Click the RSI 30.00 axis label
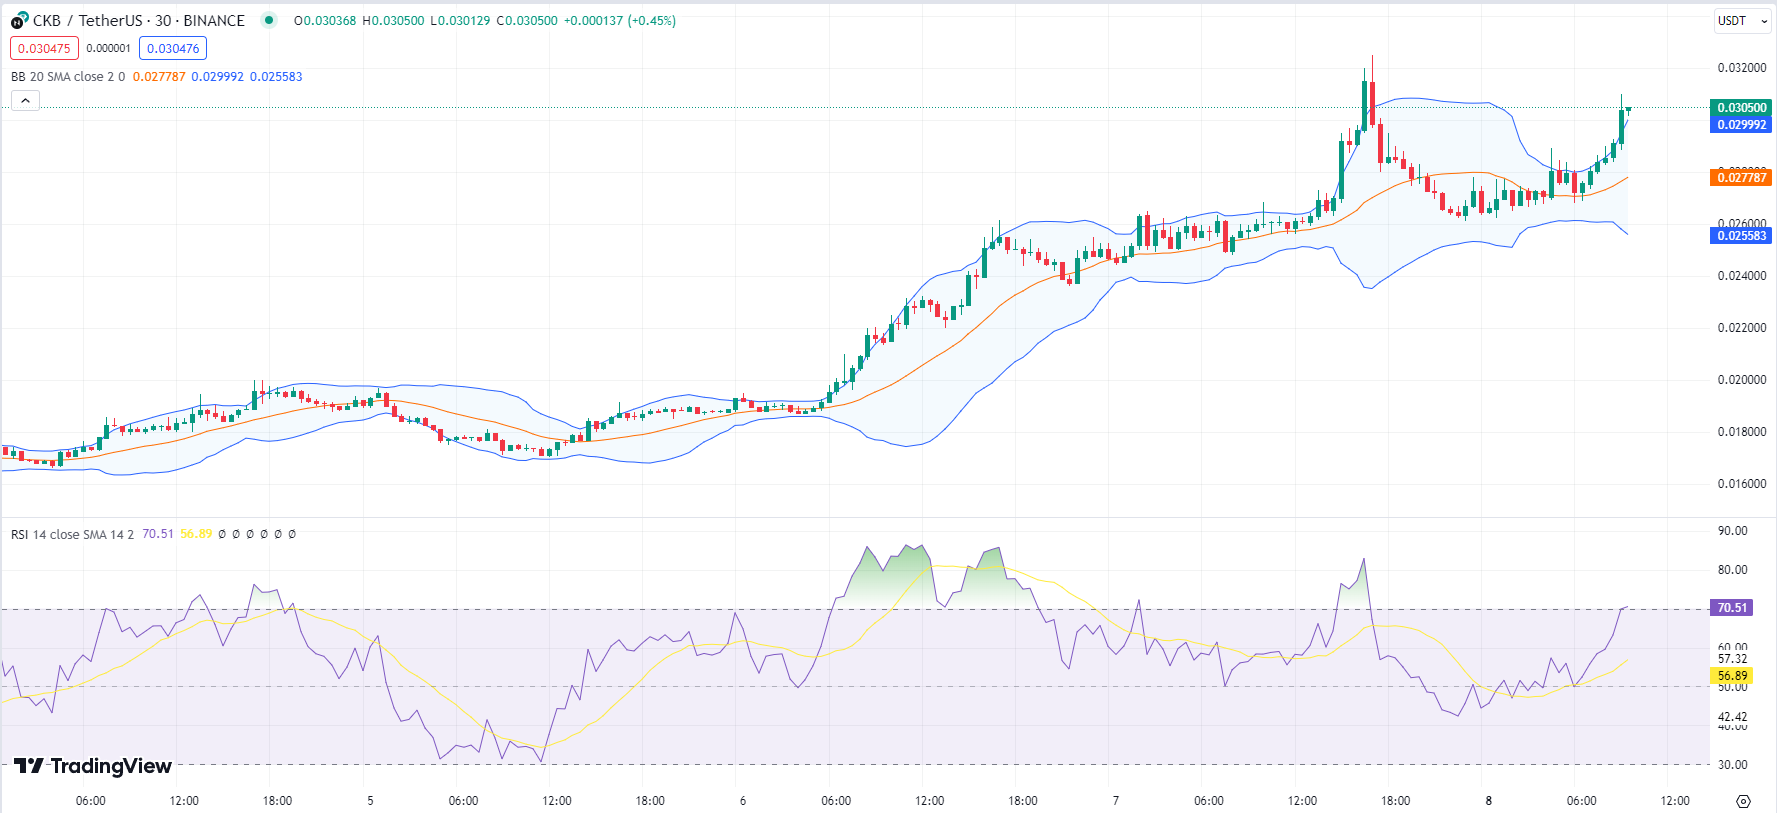 [x=1733, y=765]
